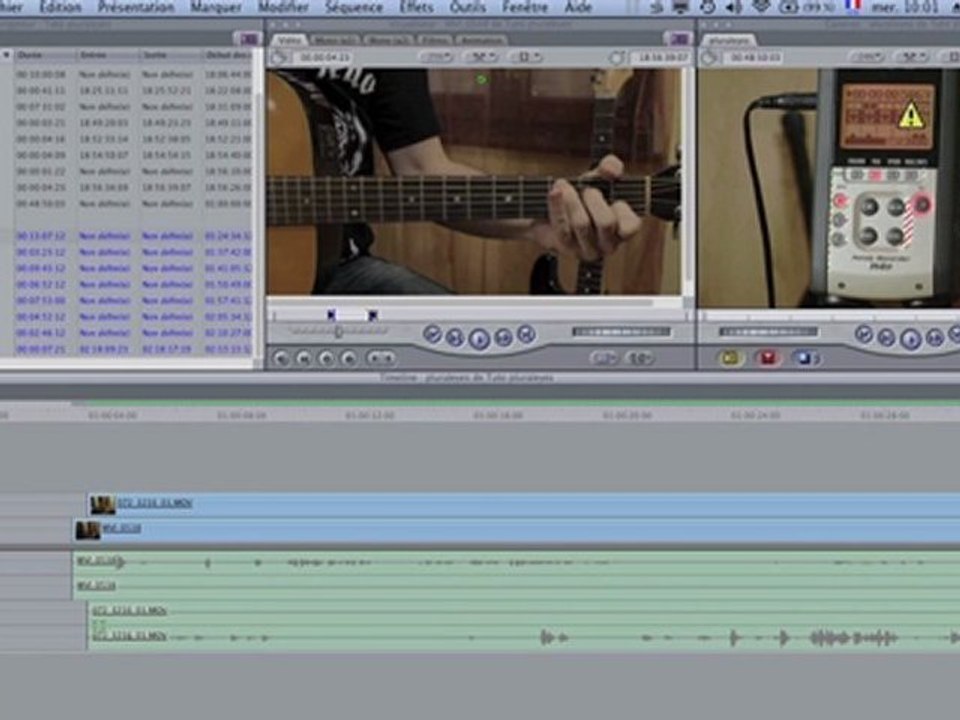The image size is (960, 720).
Task: Switch to the Filtres tab in Viewer
Action: (x=435, y=40)
